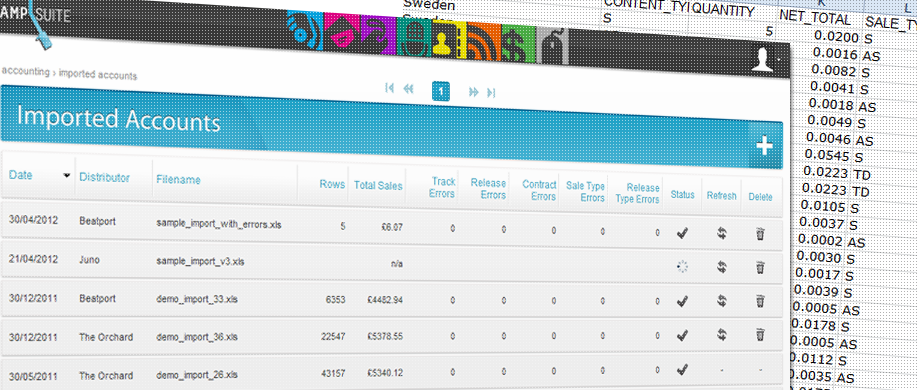This screenshot has height=390, width=917.
Task: Delete the demo_import_36.xls import
Action: tap(760, 335)
